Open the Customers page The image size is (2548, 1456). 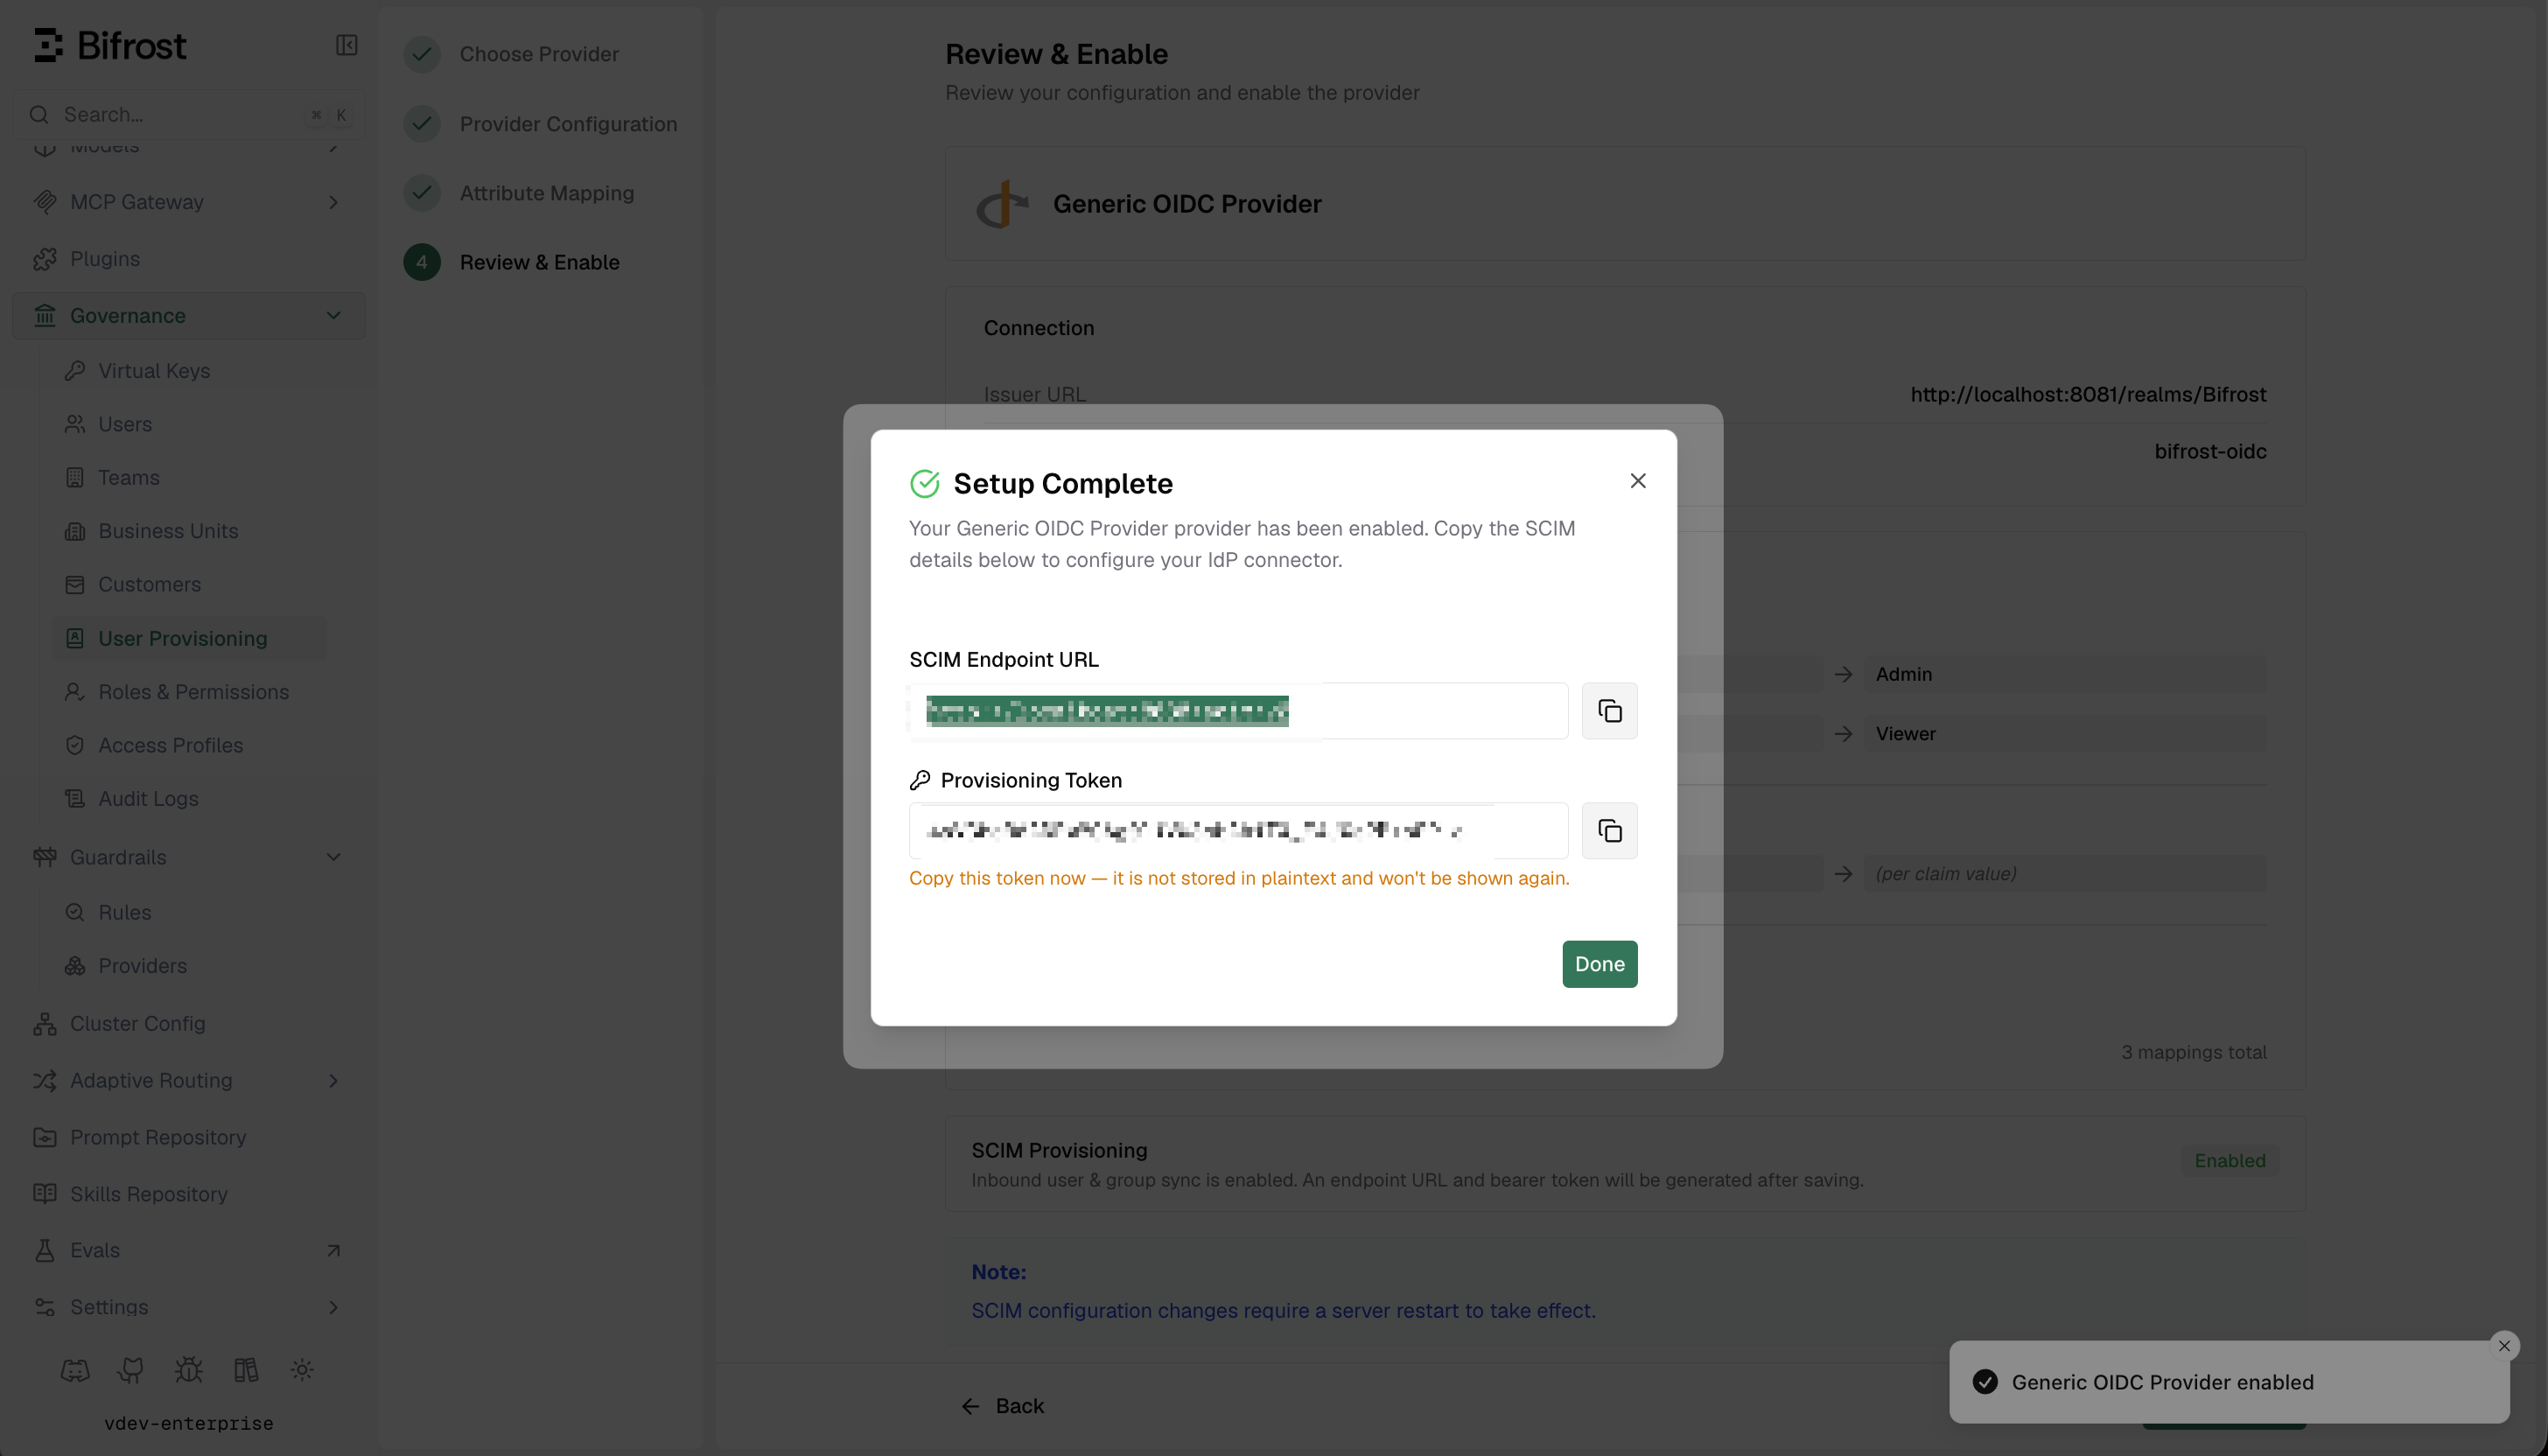[x=190, y=585]
